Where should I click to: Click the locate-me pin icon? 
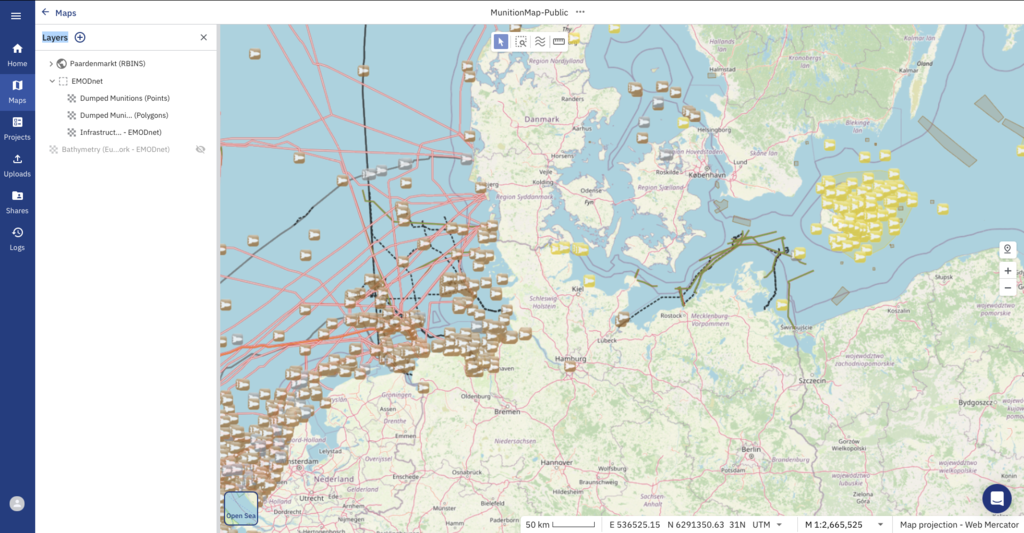1007,249
